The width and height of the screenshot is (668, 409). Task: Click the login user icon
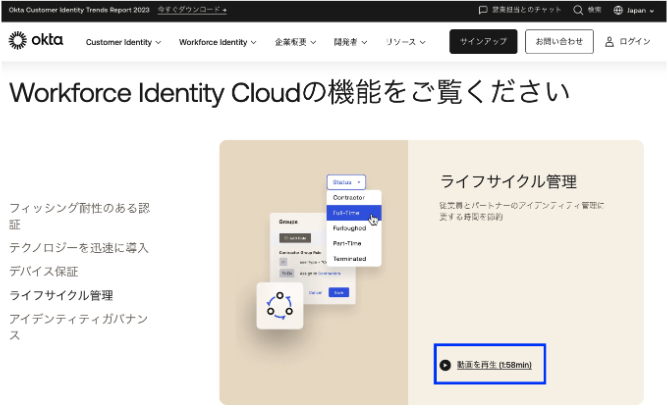609,42
